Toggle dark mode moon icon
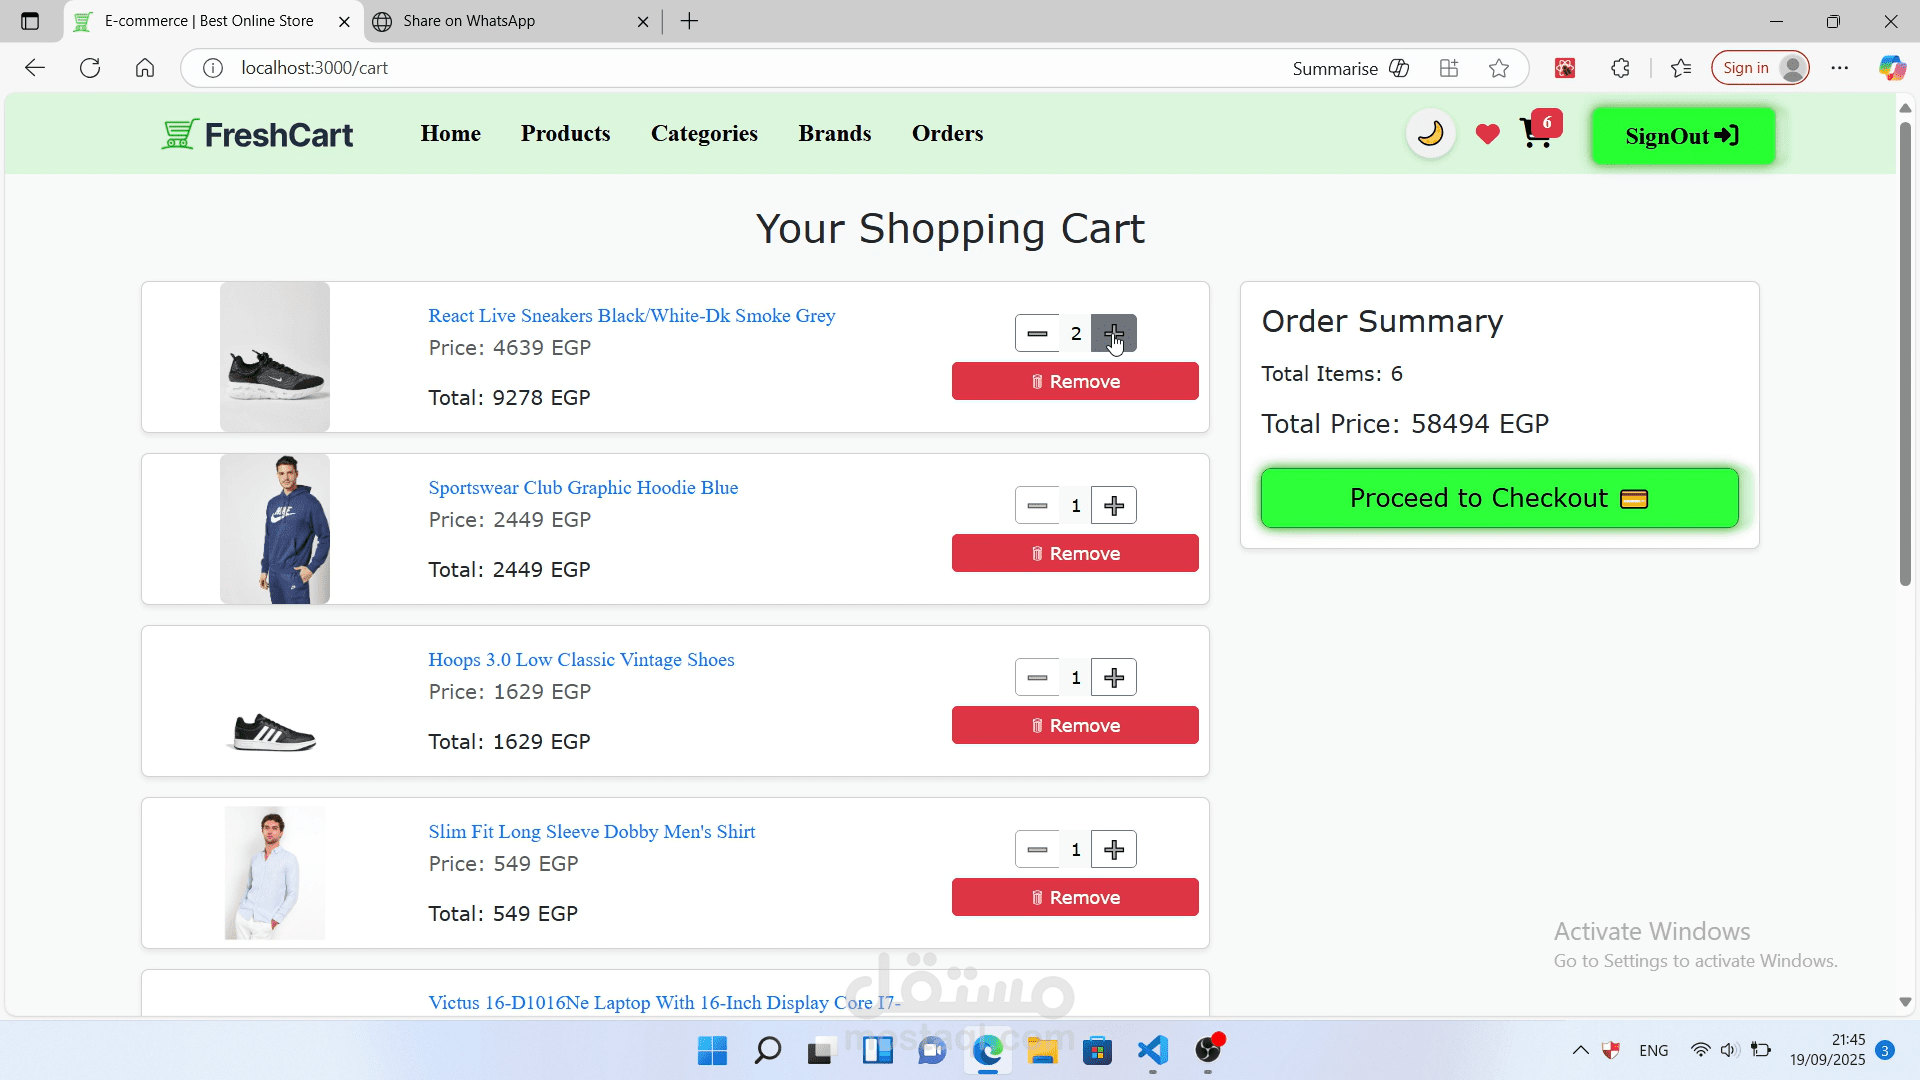 point(1430,134)
